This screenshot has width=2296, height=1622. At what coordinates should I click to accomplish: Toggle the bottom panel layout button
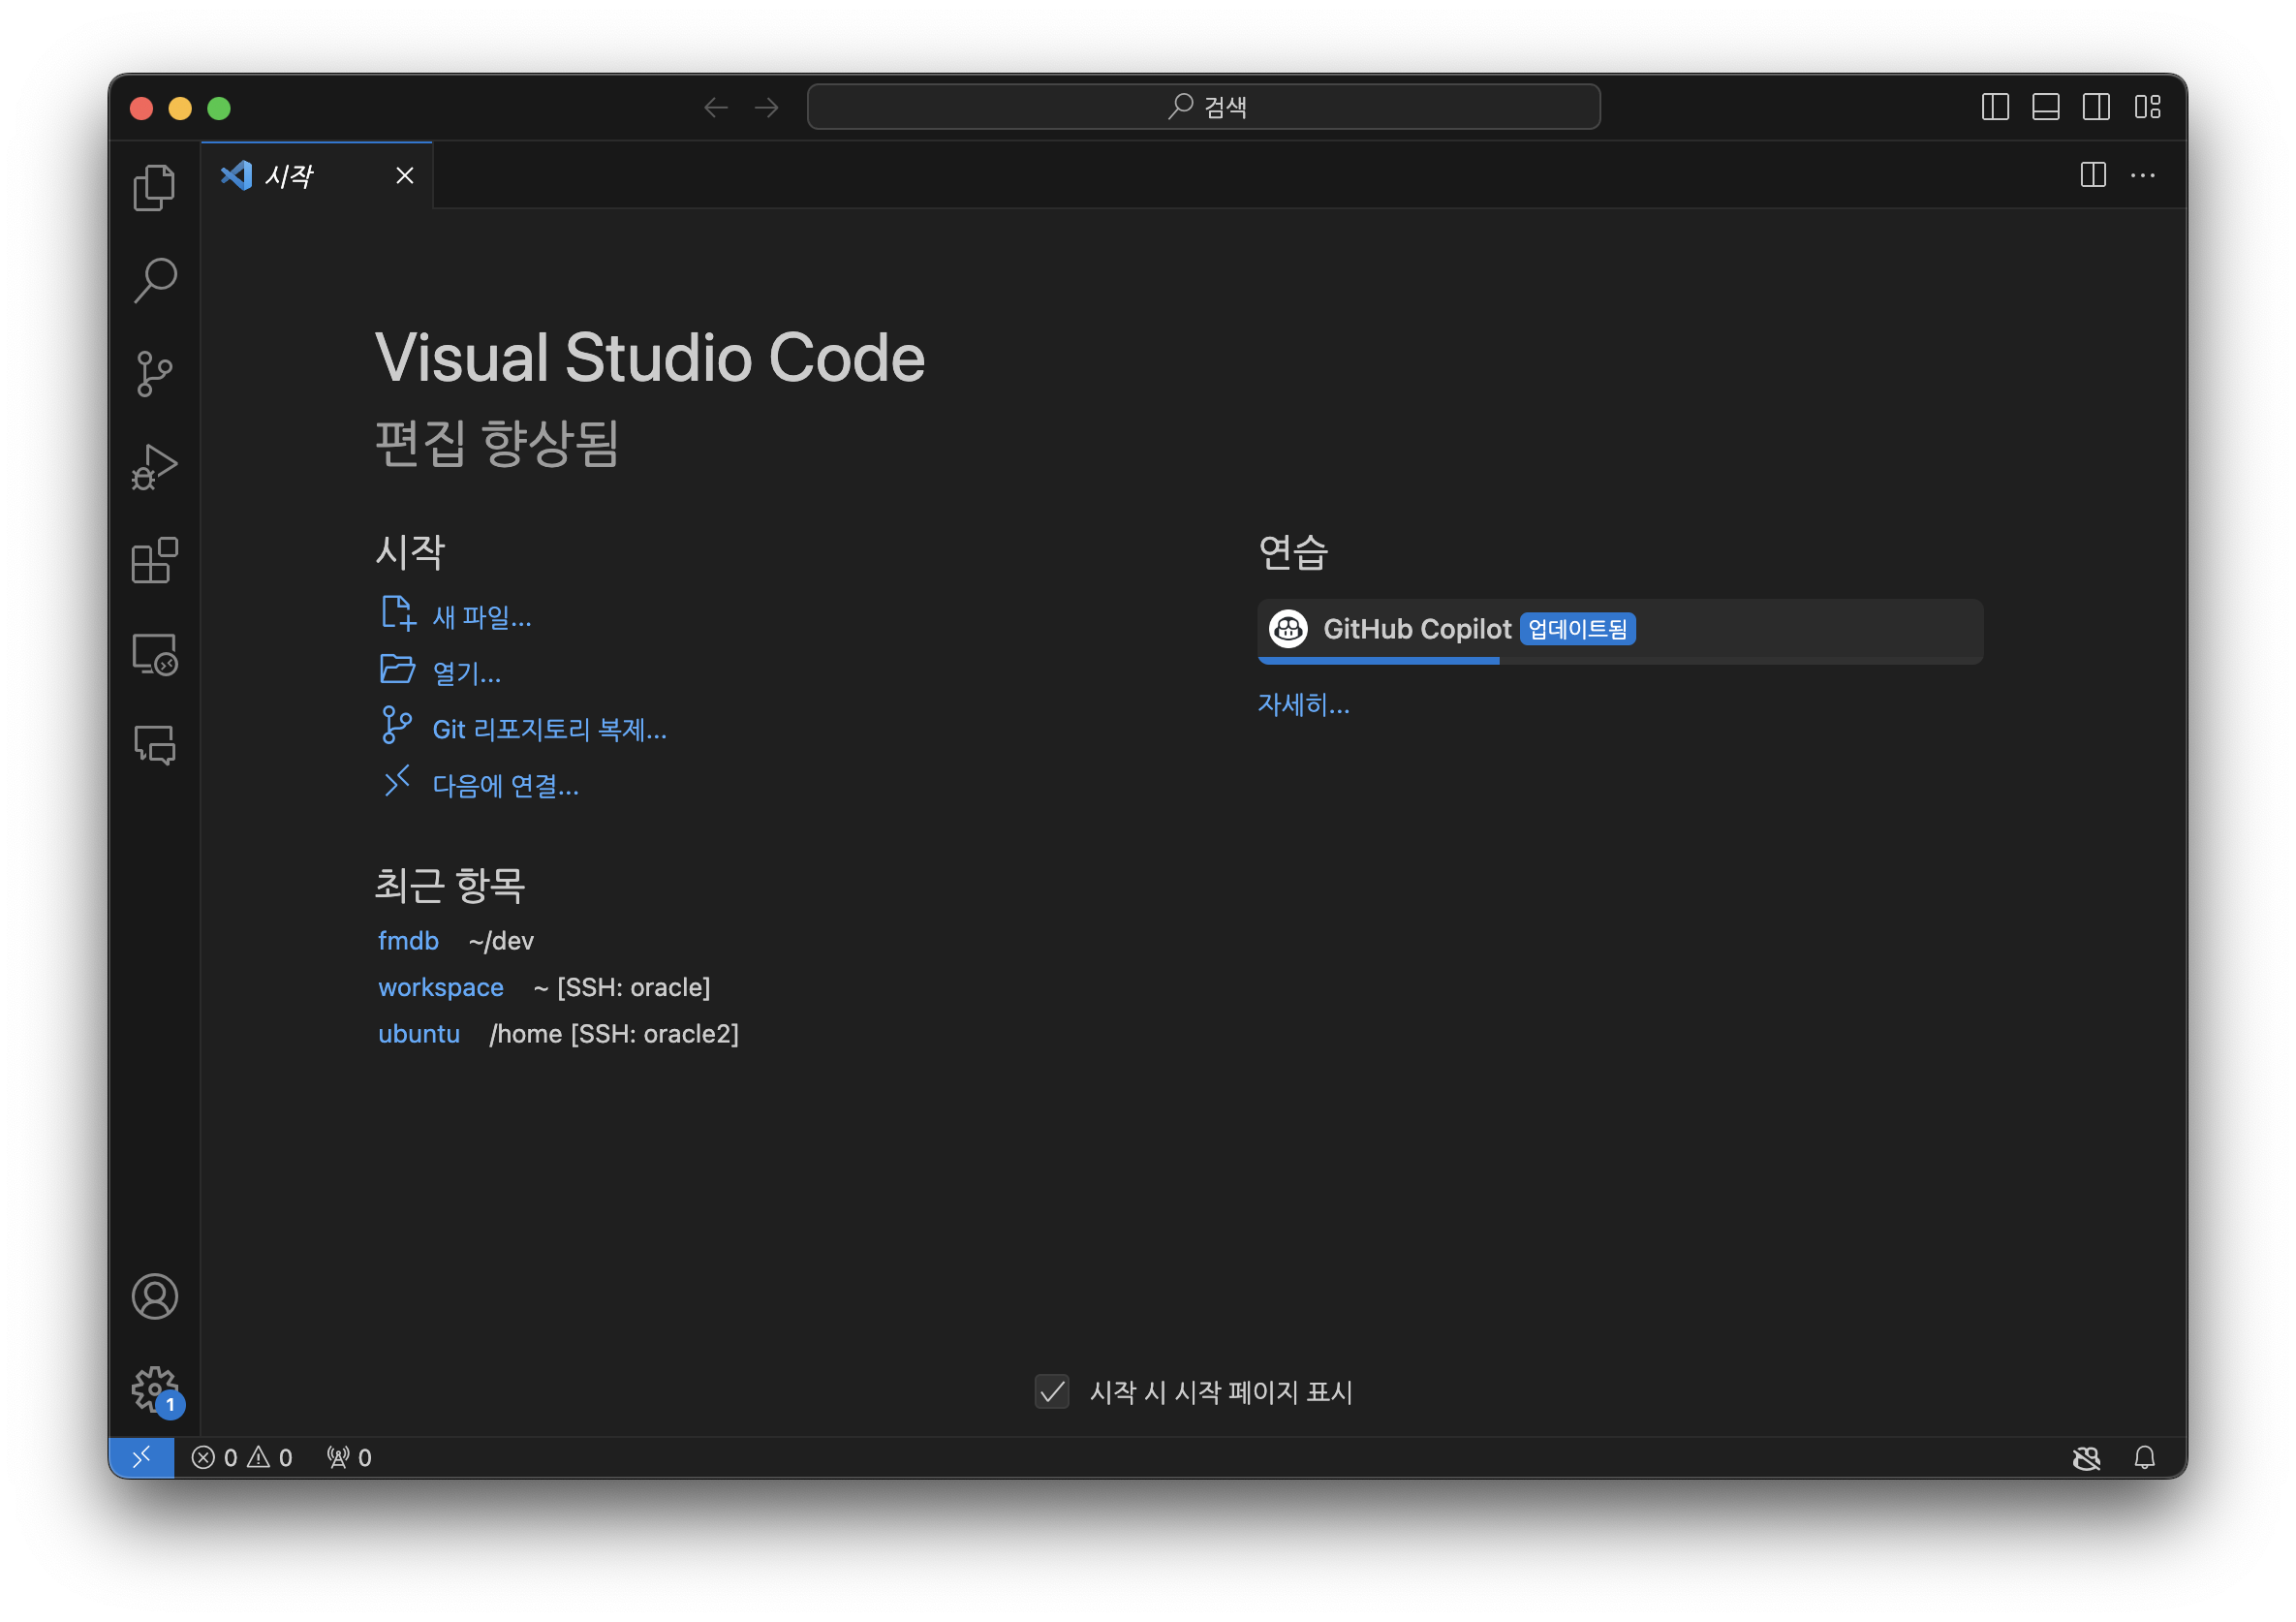tap(2046, 107)
